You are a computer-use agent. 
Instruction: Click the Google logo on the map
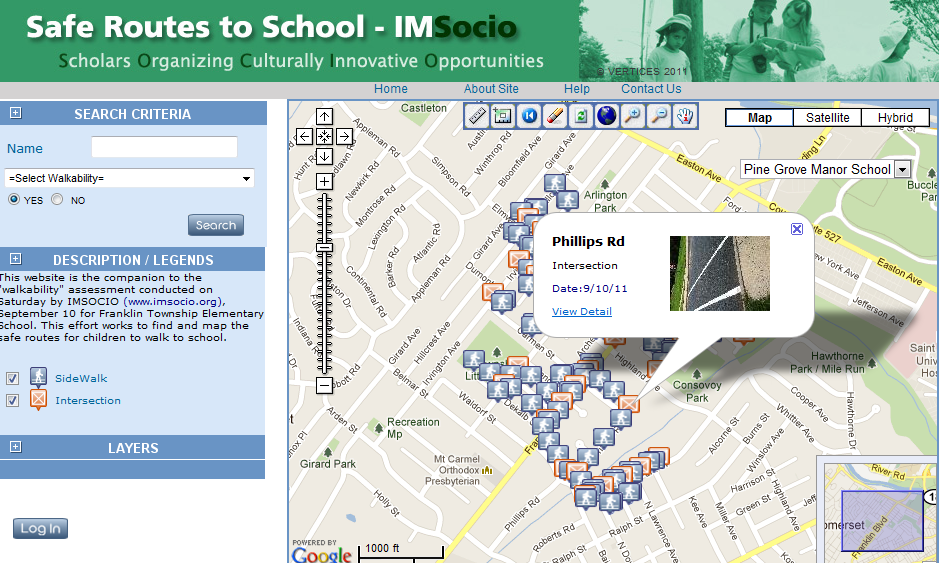click(x=322, y=555)
